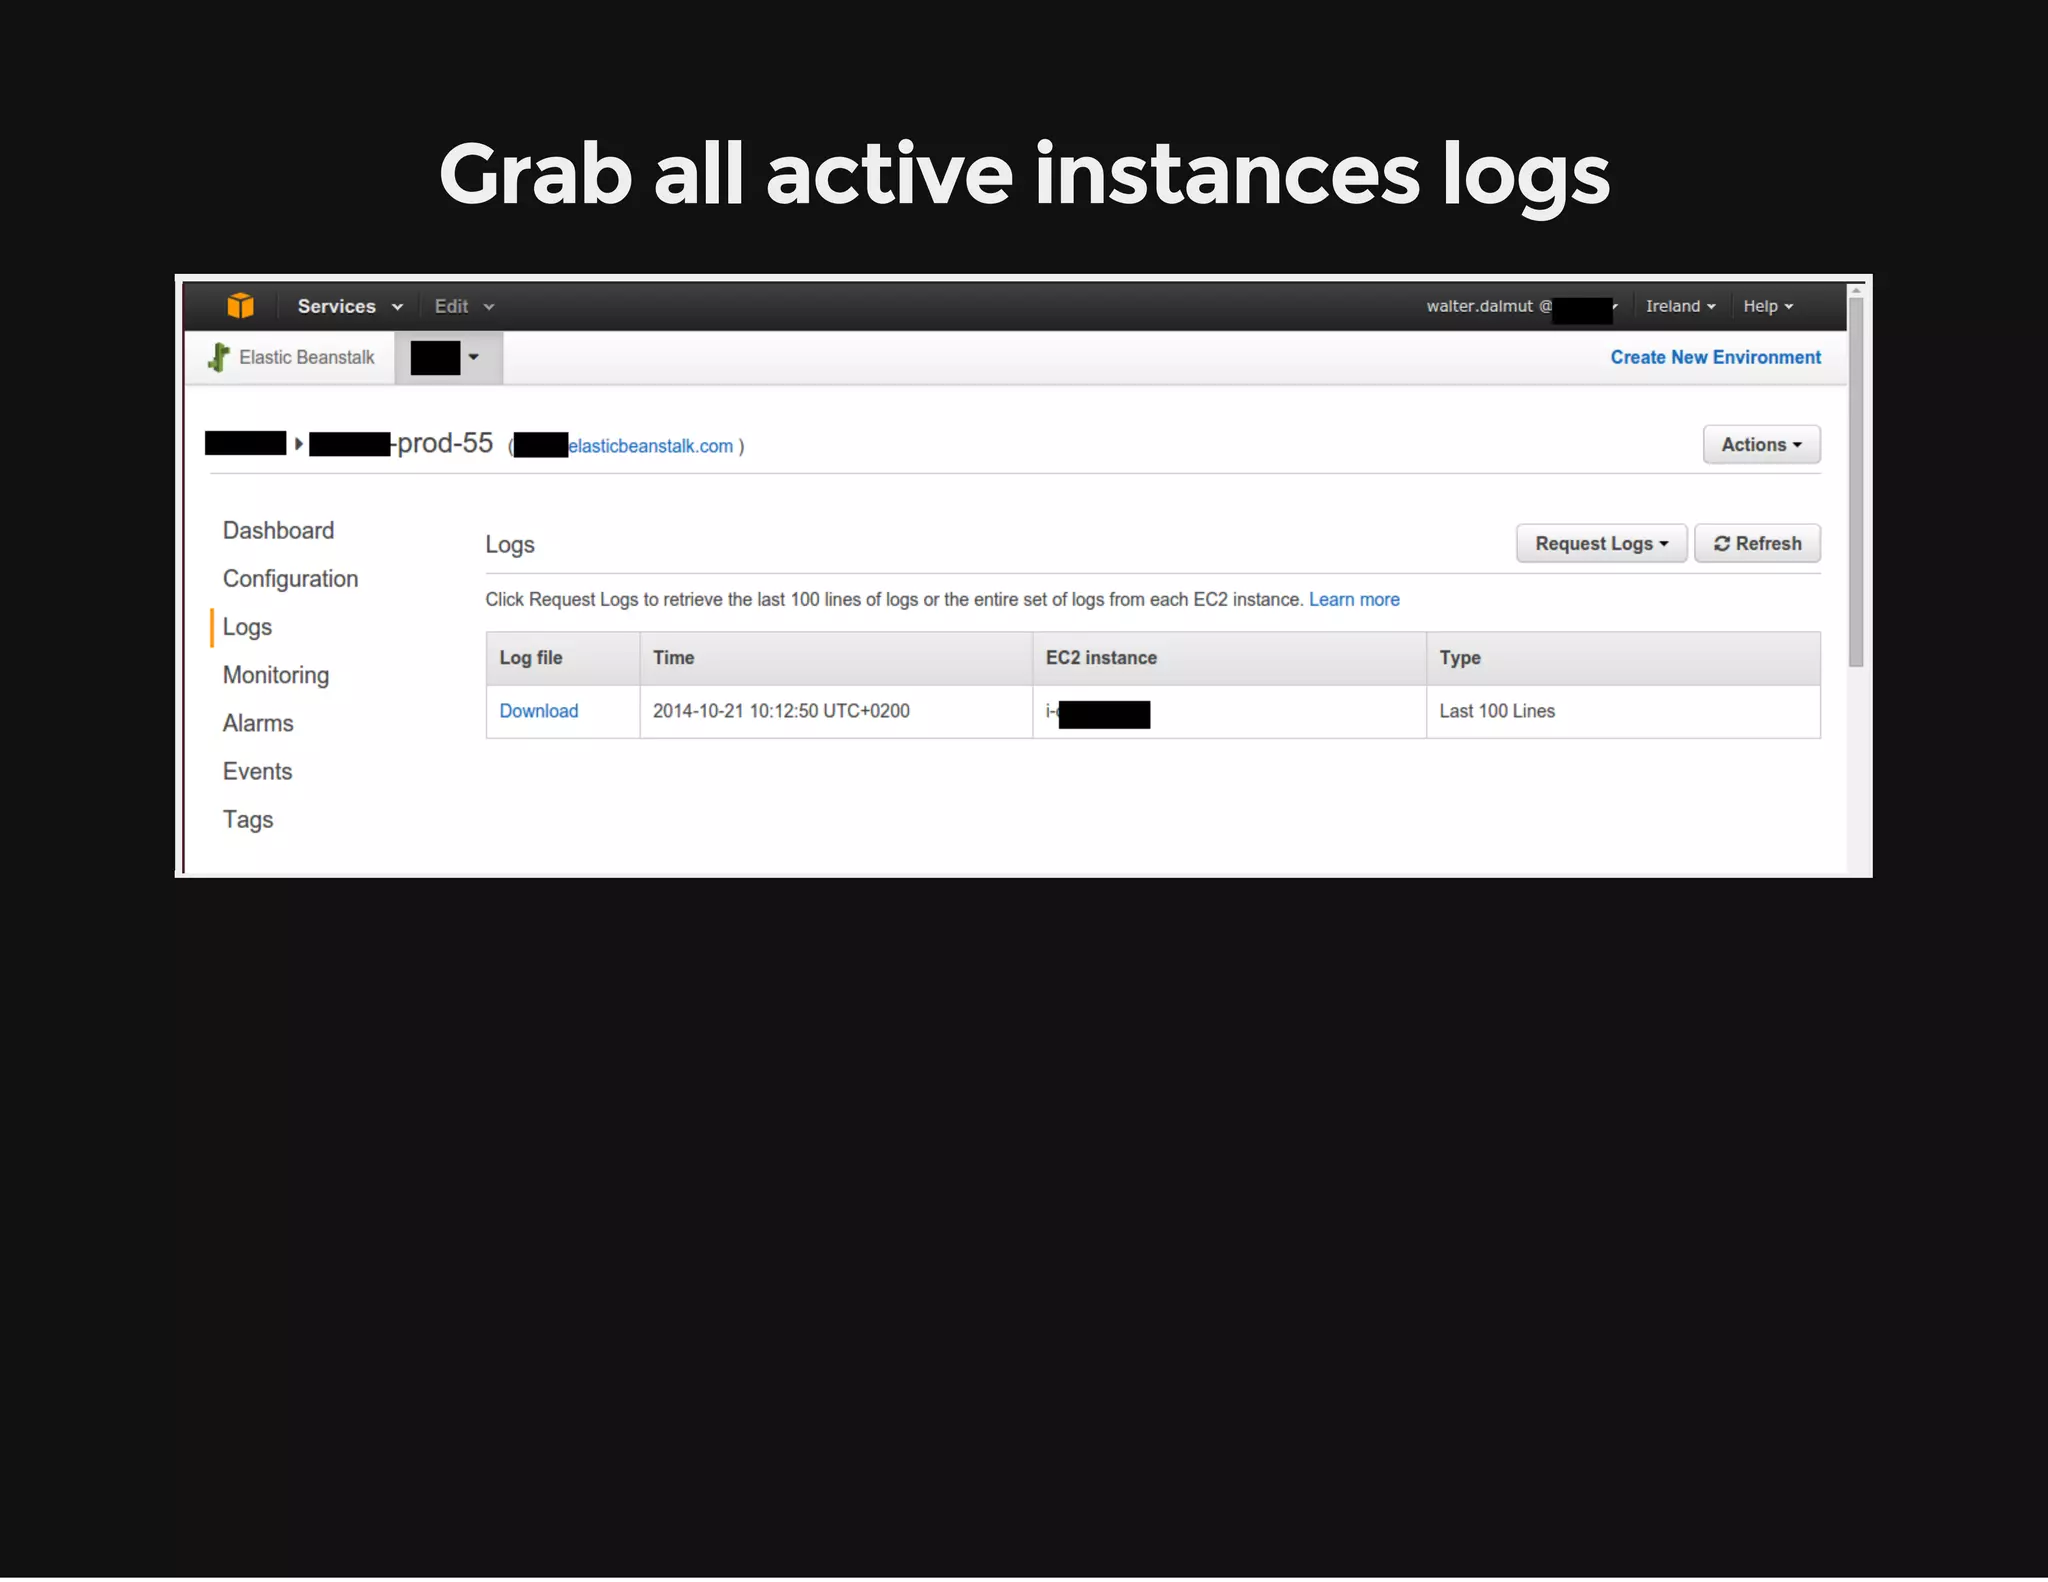
Task: Open Monitoring in the sidebar
Action: 276,675
